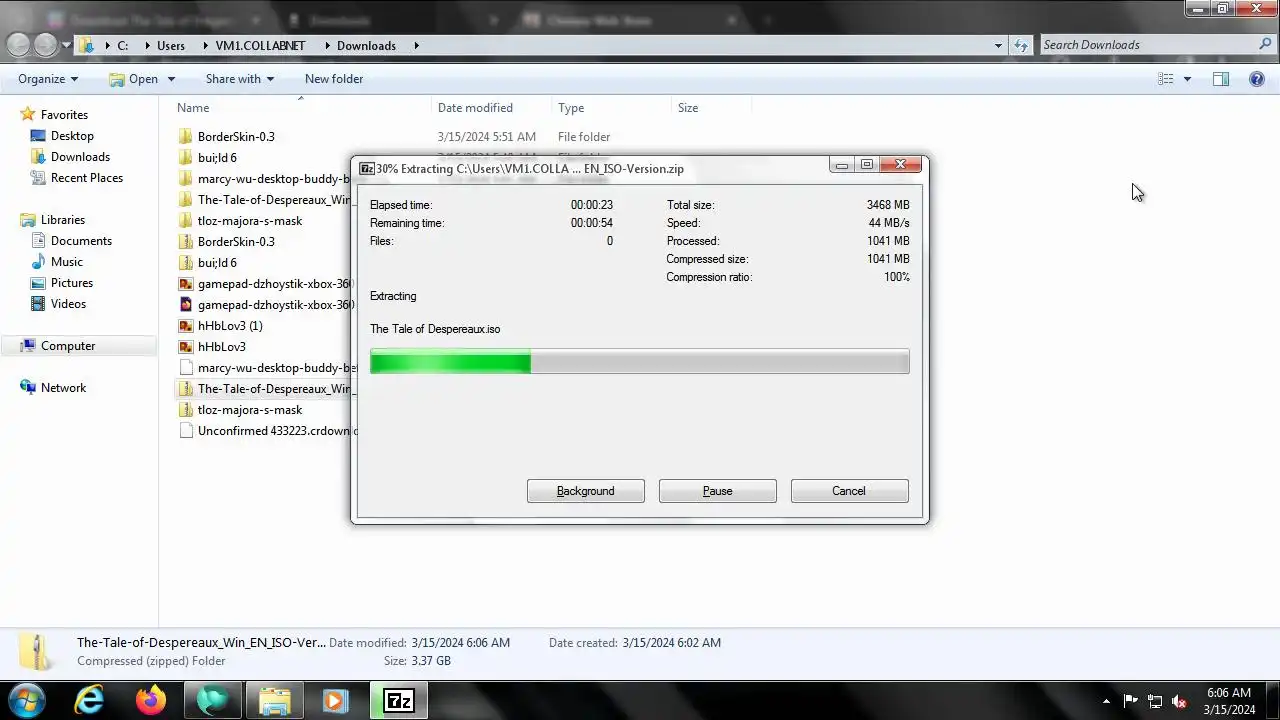The image size is (1280, 720).
Task: Open the Open button dropdown arrow
Action: point(171,79)
